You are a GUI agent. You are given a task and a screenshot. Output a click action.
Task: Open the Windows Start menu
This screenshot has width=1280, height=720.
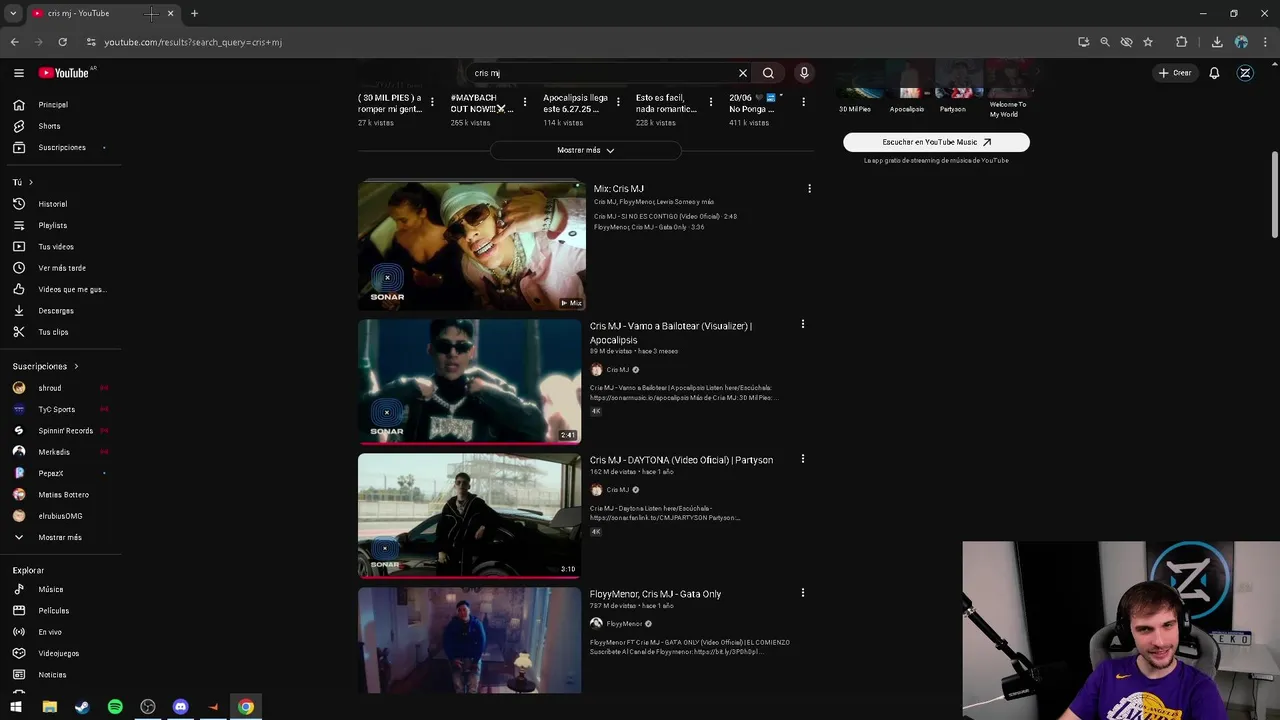[16, 707]
